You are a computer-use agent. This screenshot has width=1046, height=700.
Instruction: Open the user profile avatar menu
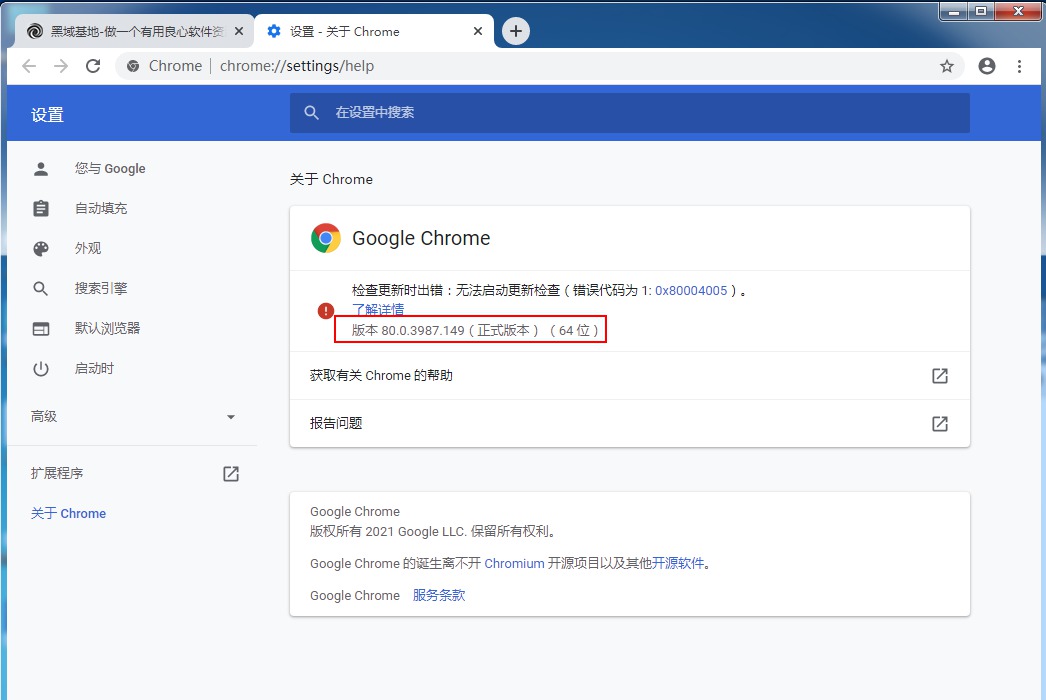[987, 66]
